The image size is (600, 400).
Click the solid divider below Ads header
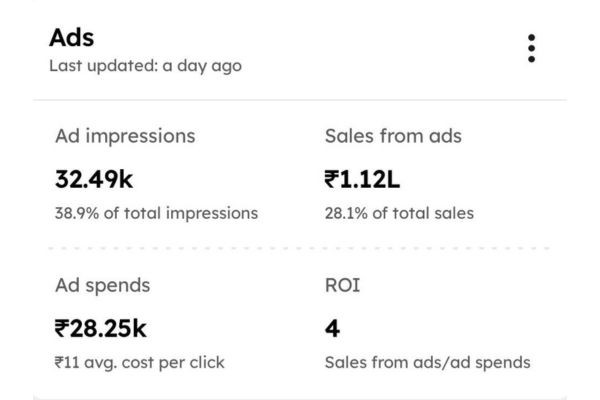coord(300,100)
